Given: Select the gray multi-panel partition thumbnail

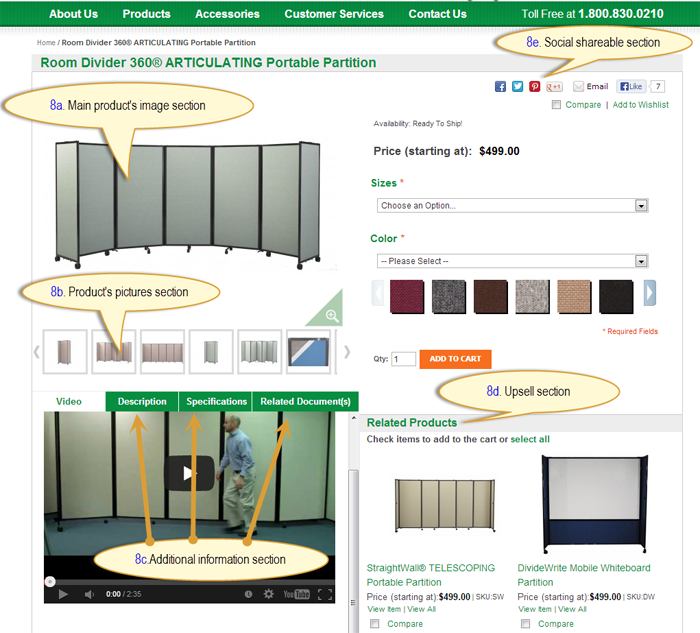Looking at the screenshot, I should (x=259, y=352).
